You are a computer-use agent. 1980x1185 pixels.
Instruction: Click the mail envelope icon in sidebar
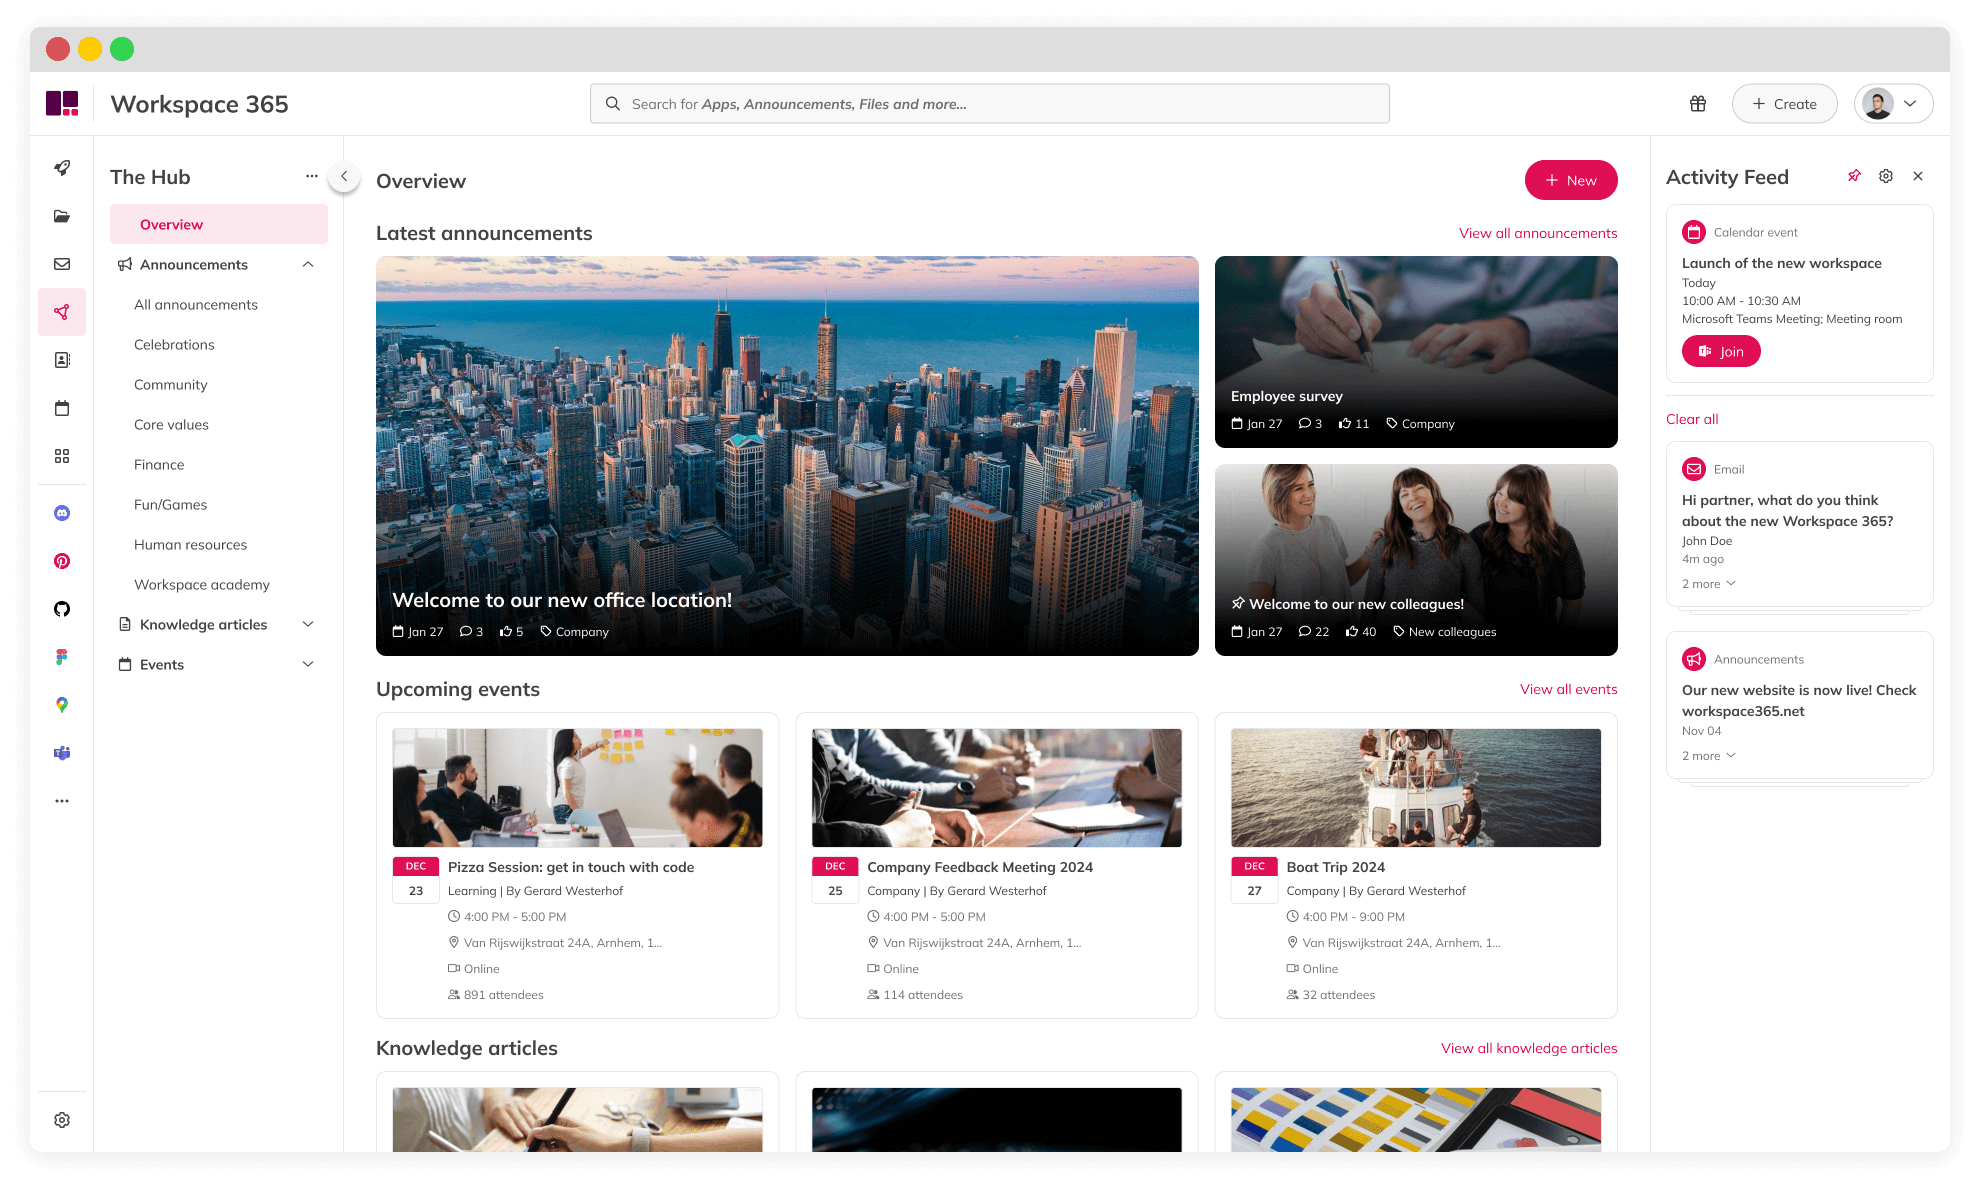coord(61,262)
